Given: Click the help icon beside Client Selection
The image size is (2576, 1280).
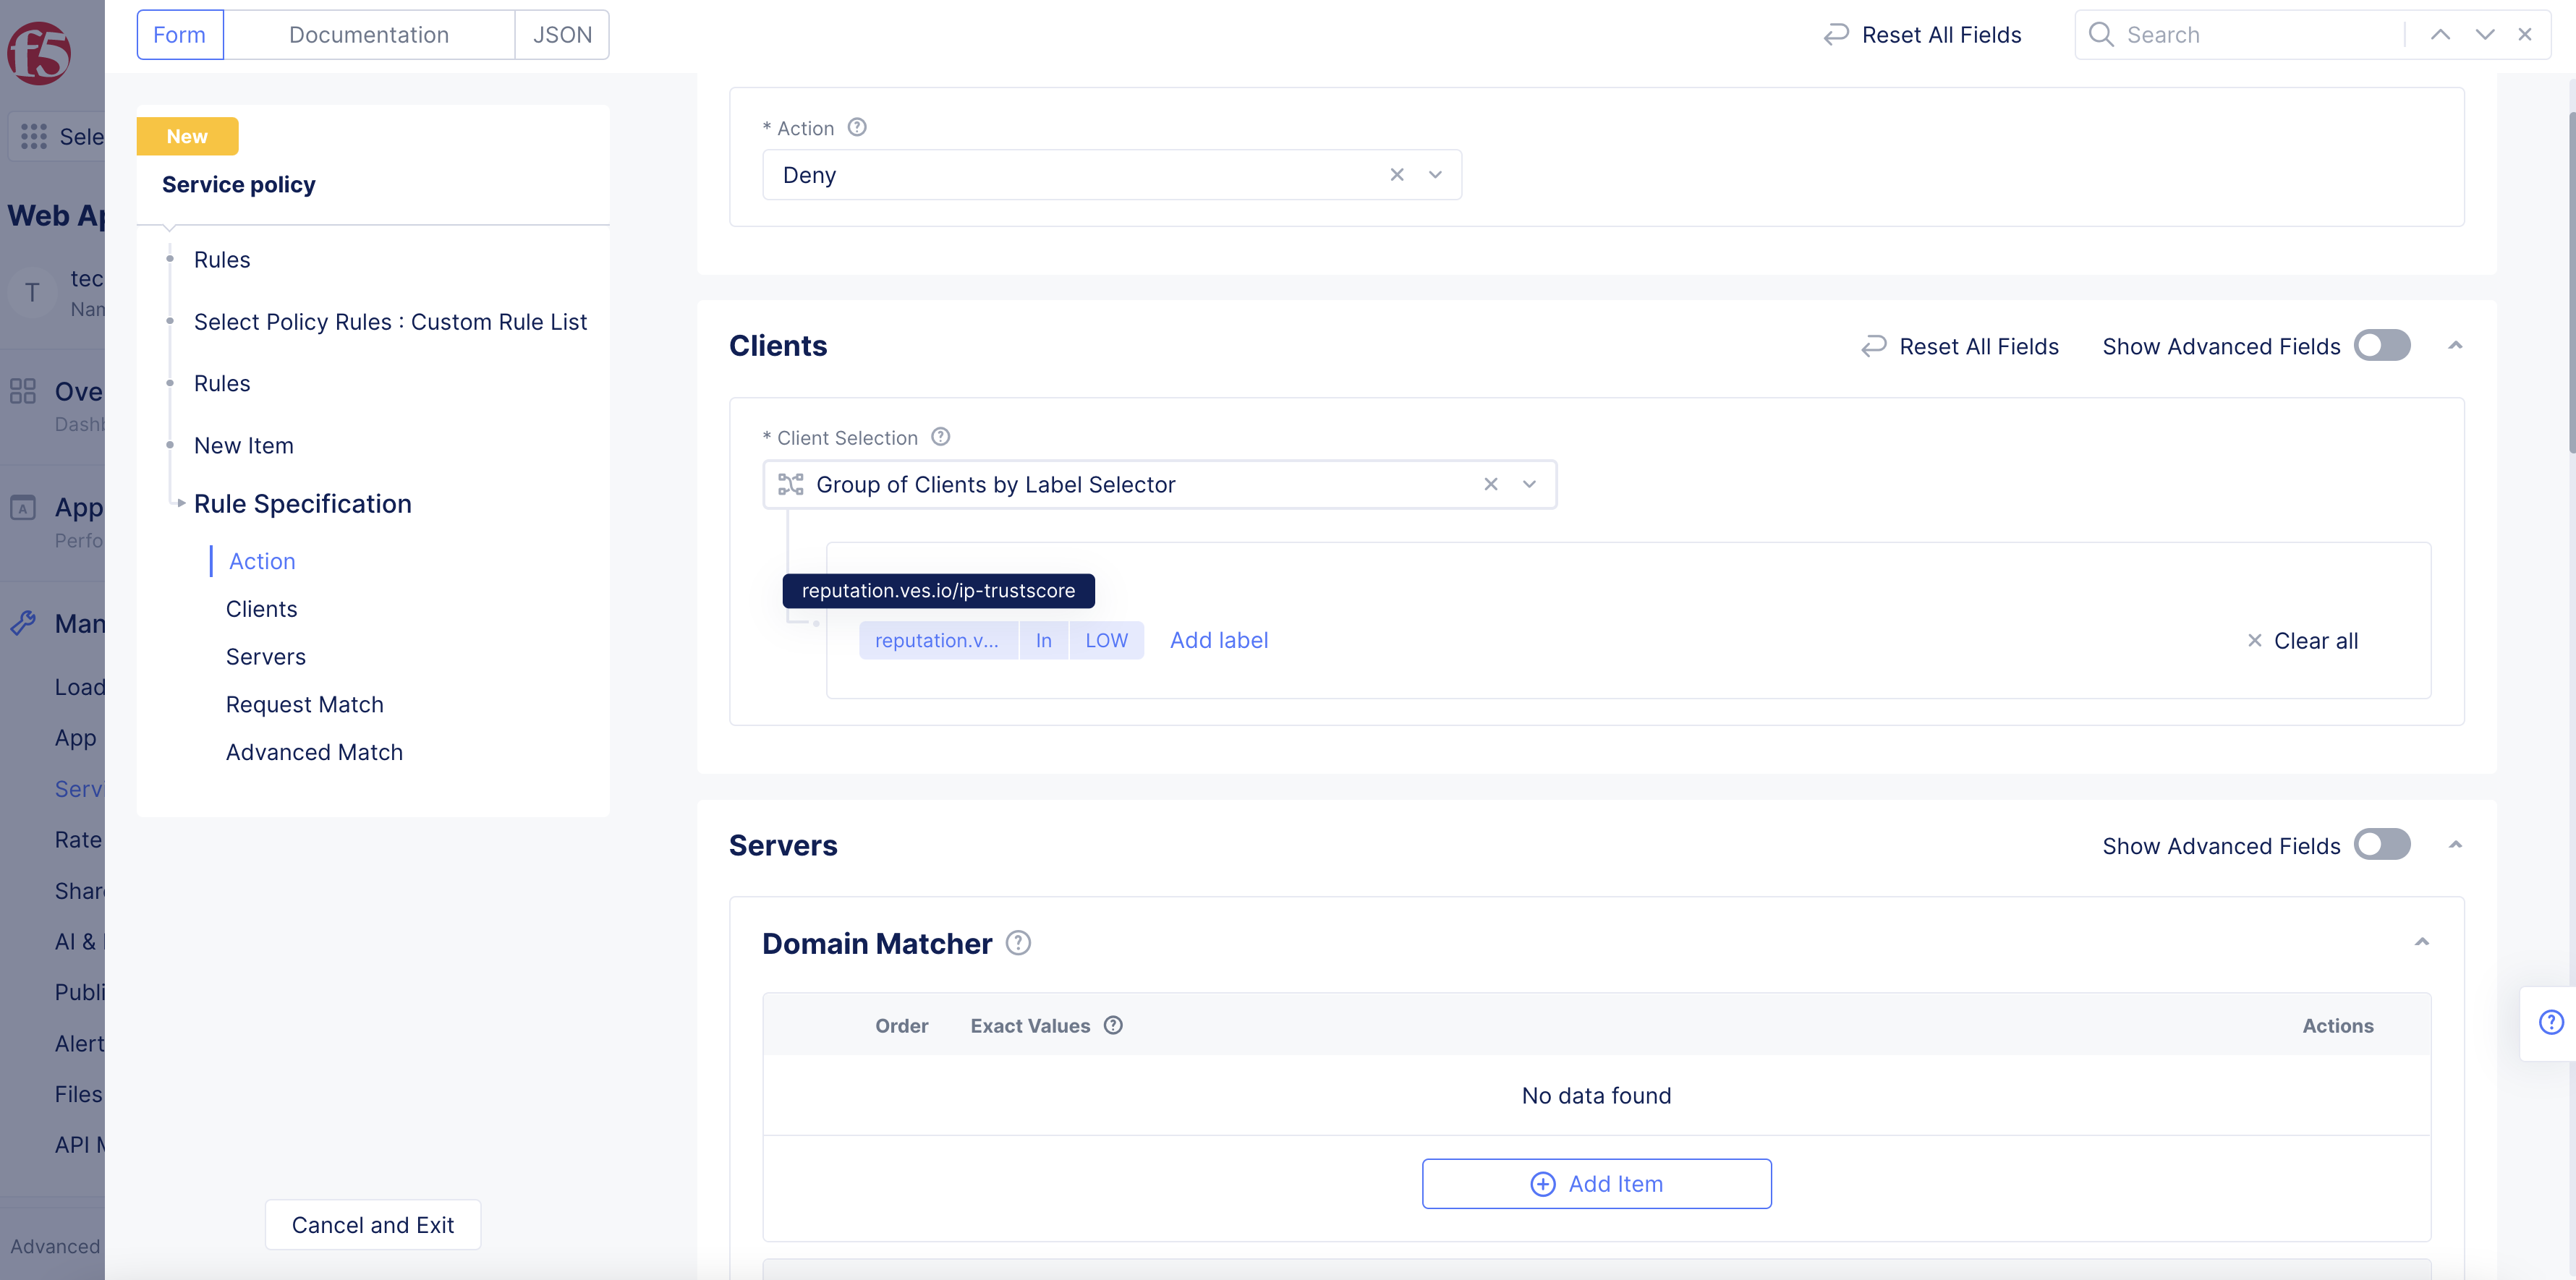Looking at the screenshot, I should [x=940, y=437].
